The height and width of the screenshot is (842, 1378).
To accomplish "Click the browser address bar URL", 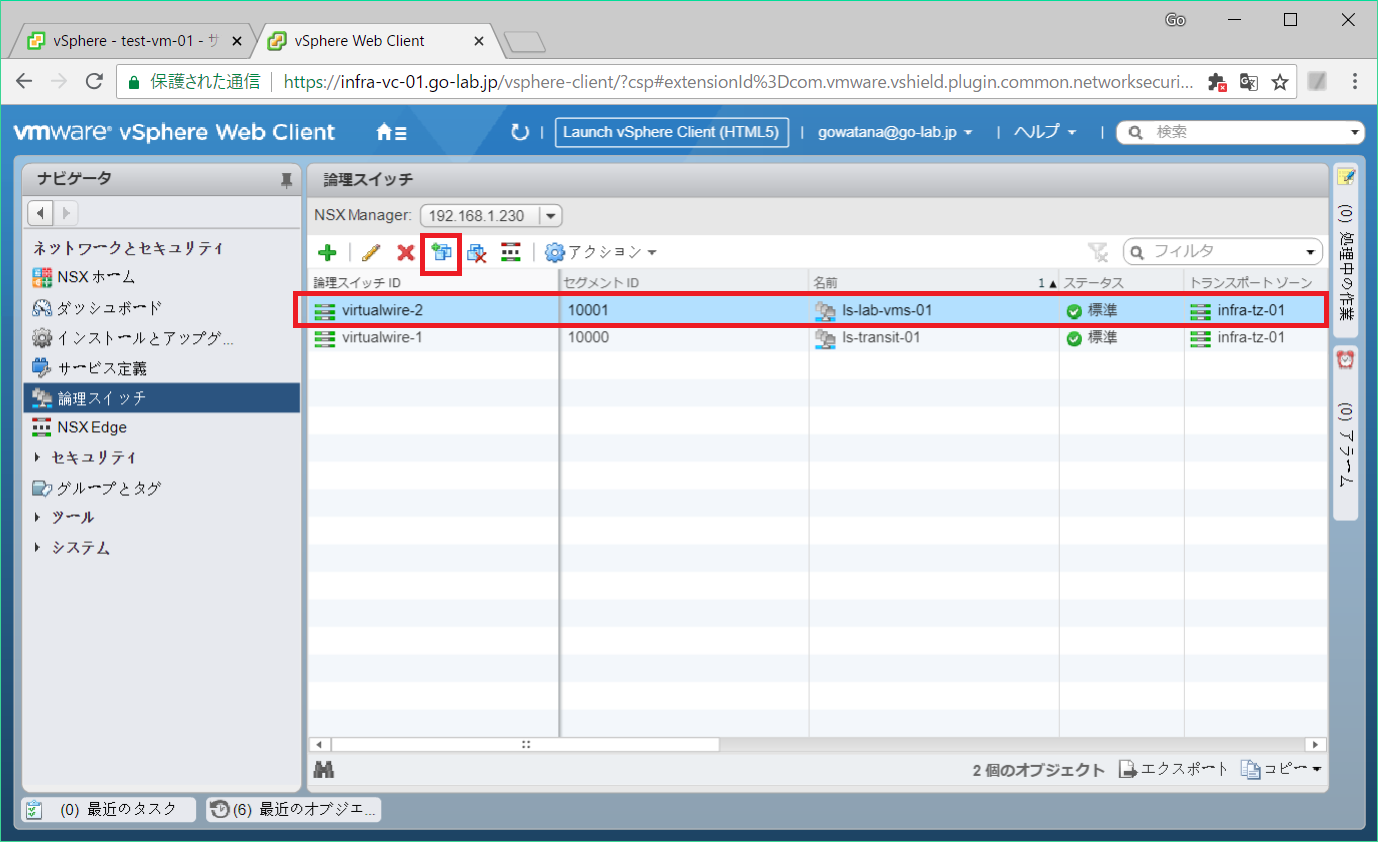I will pos(738,82).
